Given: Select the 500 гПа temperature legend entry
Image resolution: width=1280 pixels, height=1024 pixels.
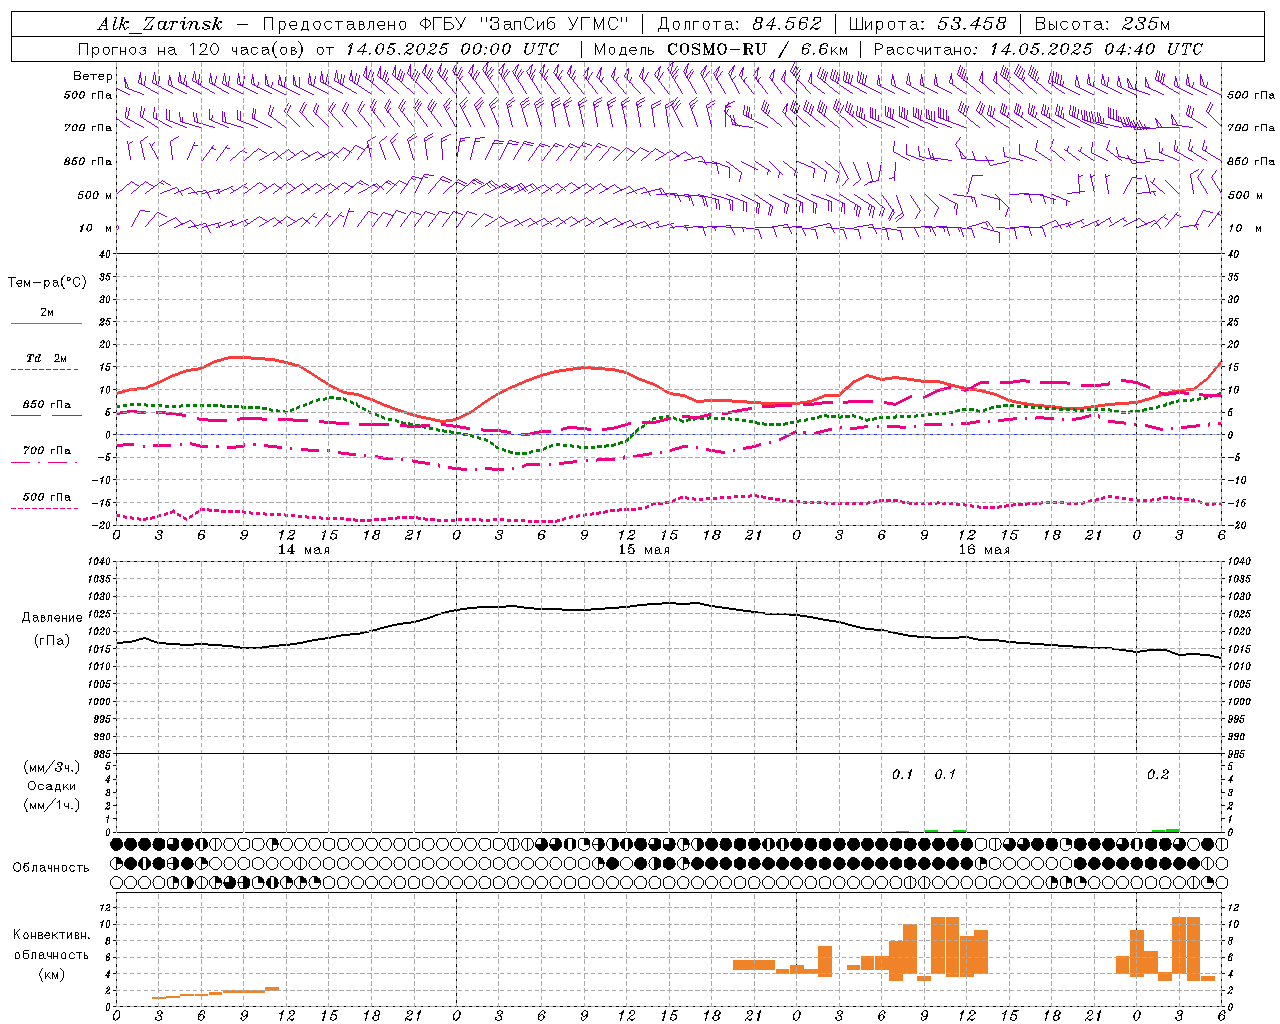Looking at the screenshot, I should pyautogui.click(x=47, y=497).
